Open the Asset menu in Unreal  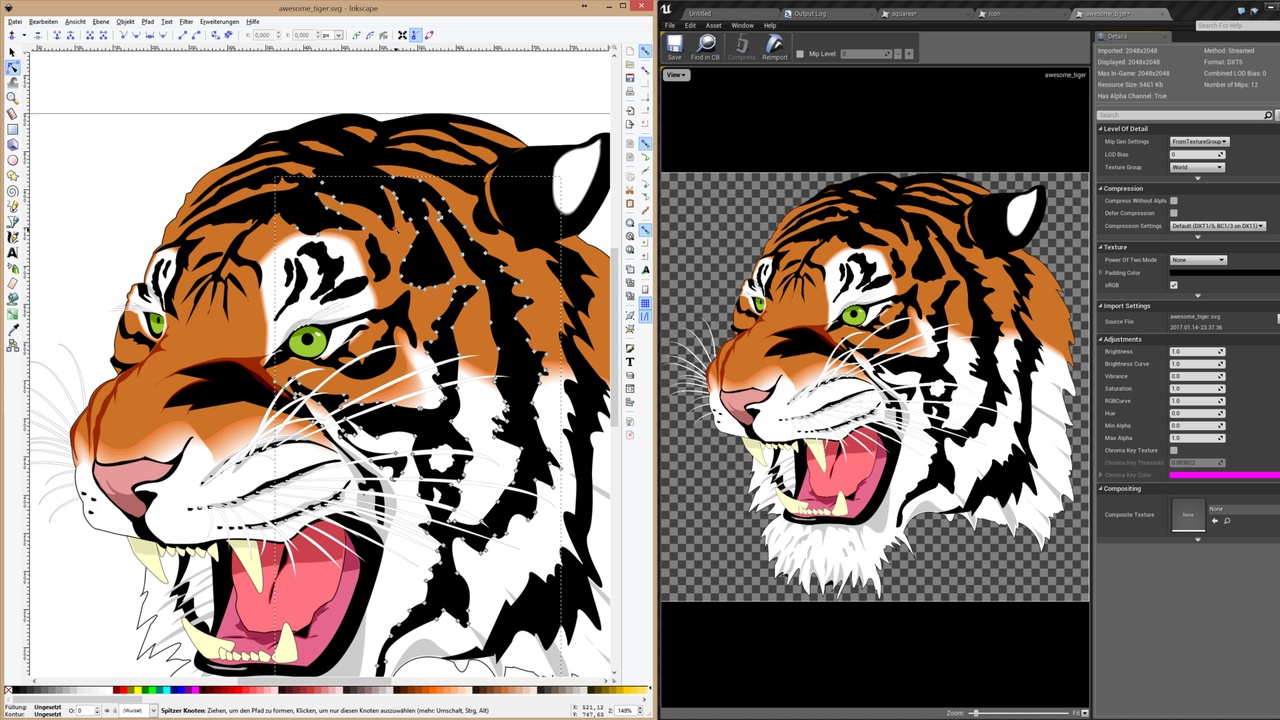coord(714,25)
